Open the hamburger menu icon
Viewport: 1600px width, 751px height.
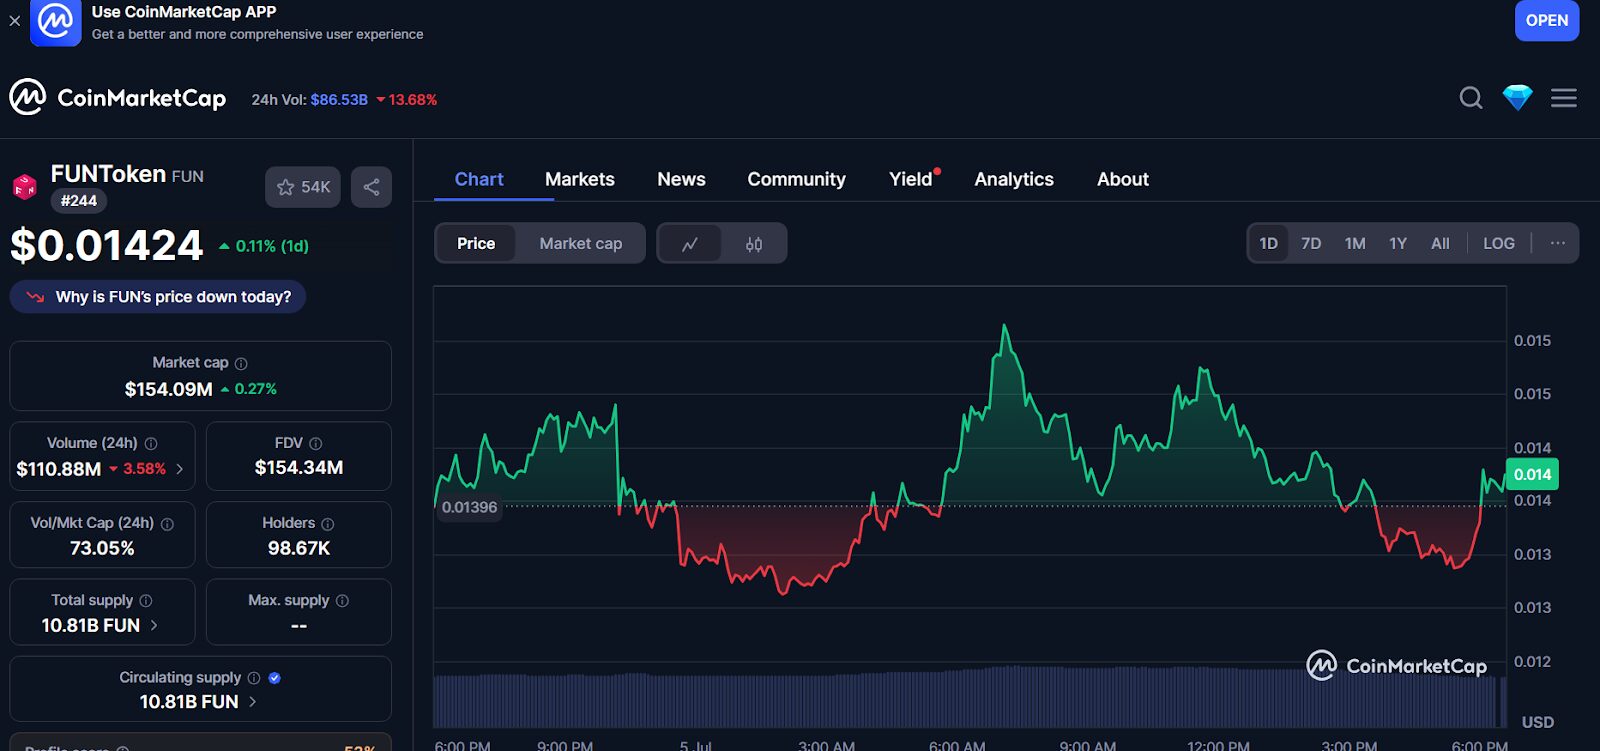1563,98
